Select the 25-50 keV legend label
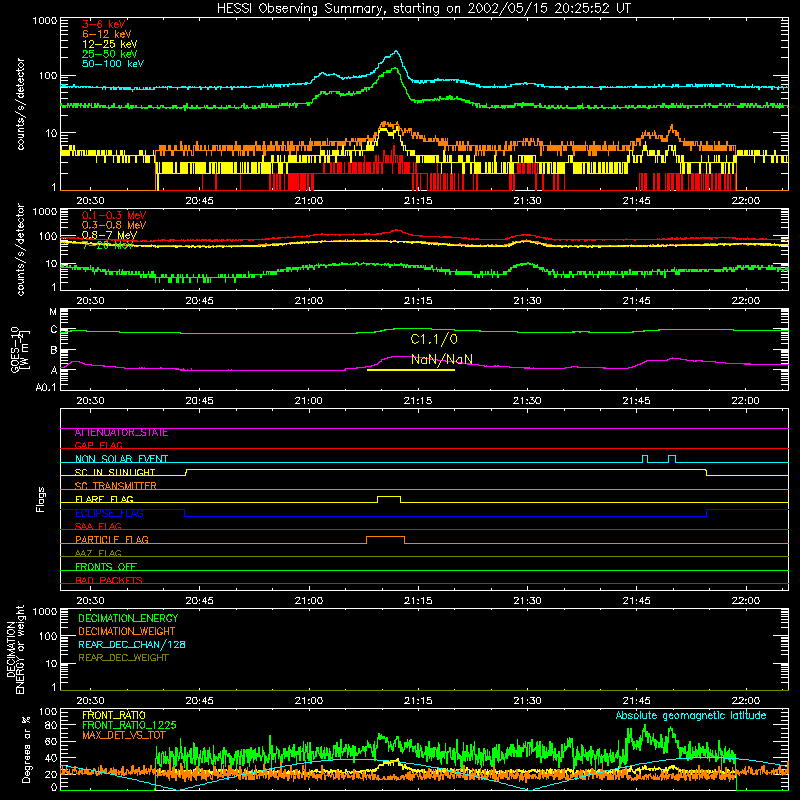The image size is (800, 800). pyautogui.click(x=110, y=54)
